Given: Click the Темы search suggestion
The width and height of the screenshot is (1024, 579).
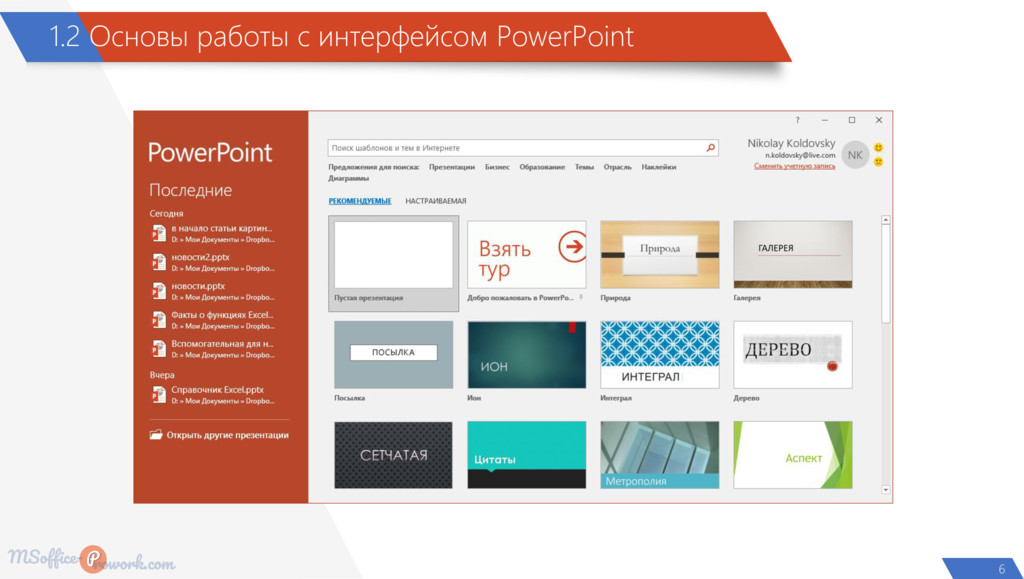Looking at the screenshot, I should coord(584,167).
